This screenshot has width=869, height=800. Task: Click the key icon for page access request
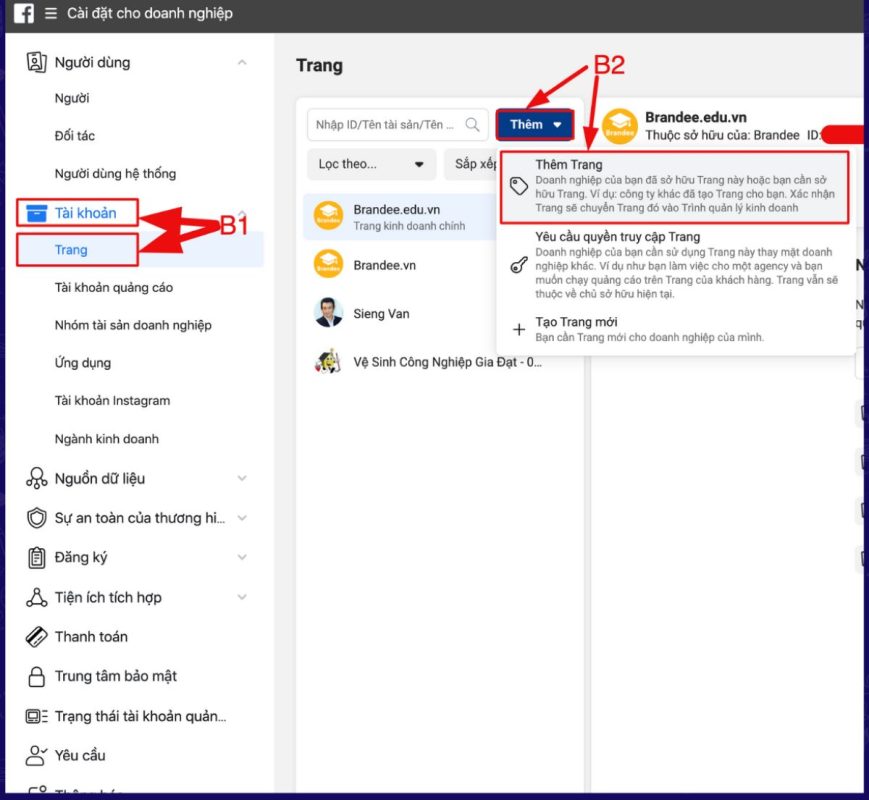[x=519, y=265]
